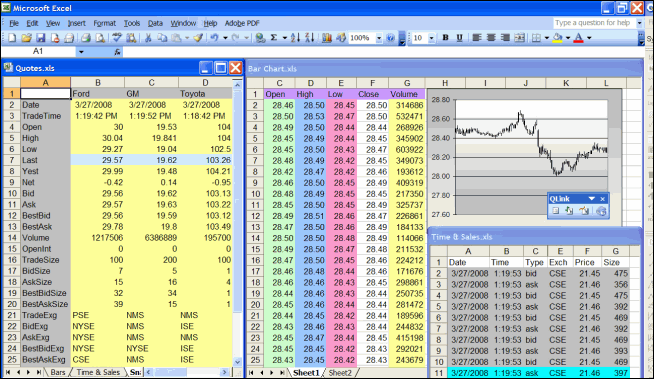Click the Copy icon
Viewport: 654px width, 379px height.
click(x=162, y=38)
